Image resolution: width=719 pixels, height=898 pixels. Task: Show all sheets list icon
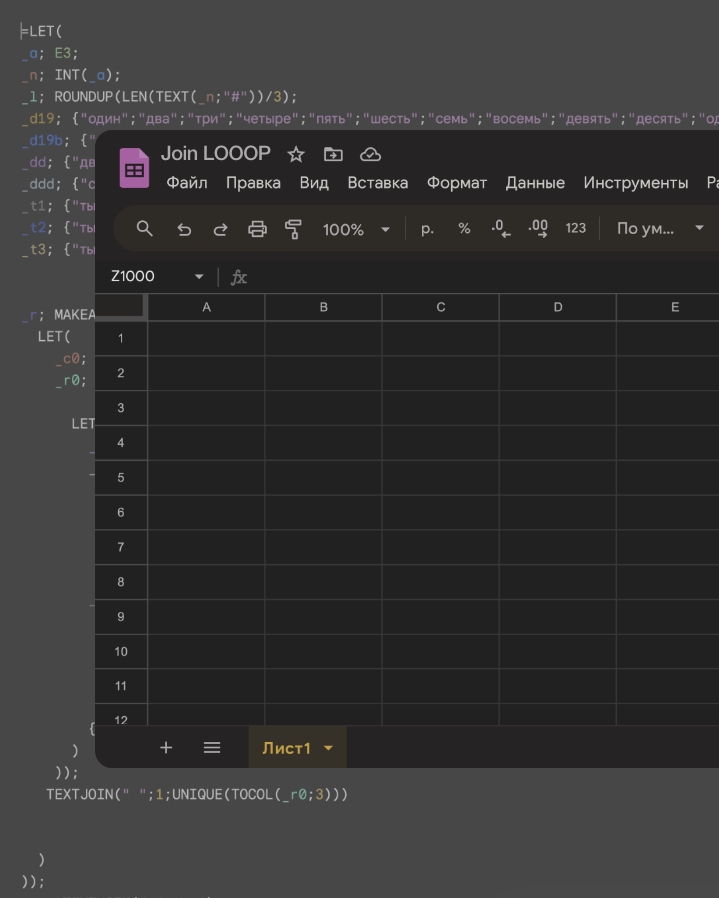point(212,747)
